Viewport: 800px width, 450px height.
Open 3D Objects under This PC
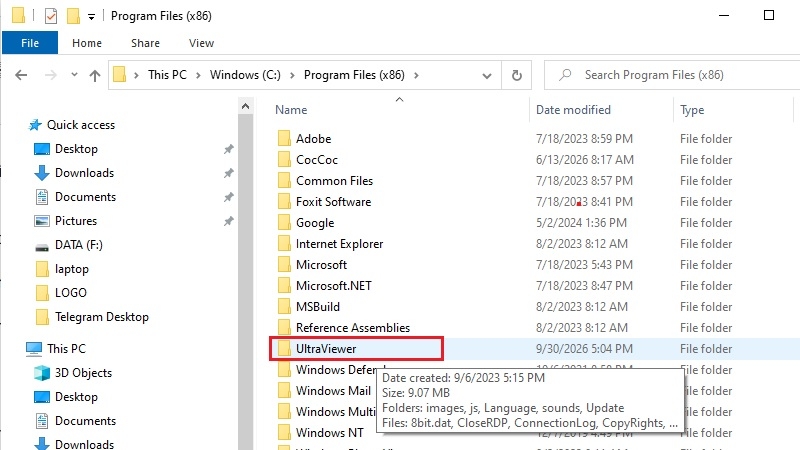pos(83,373)
